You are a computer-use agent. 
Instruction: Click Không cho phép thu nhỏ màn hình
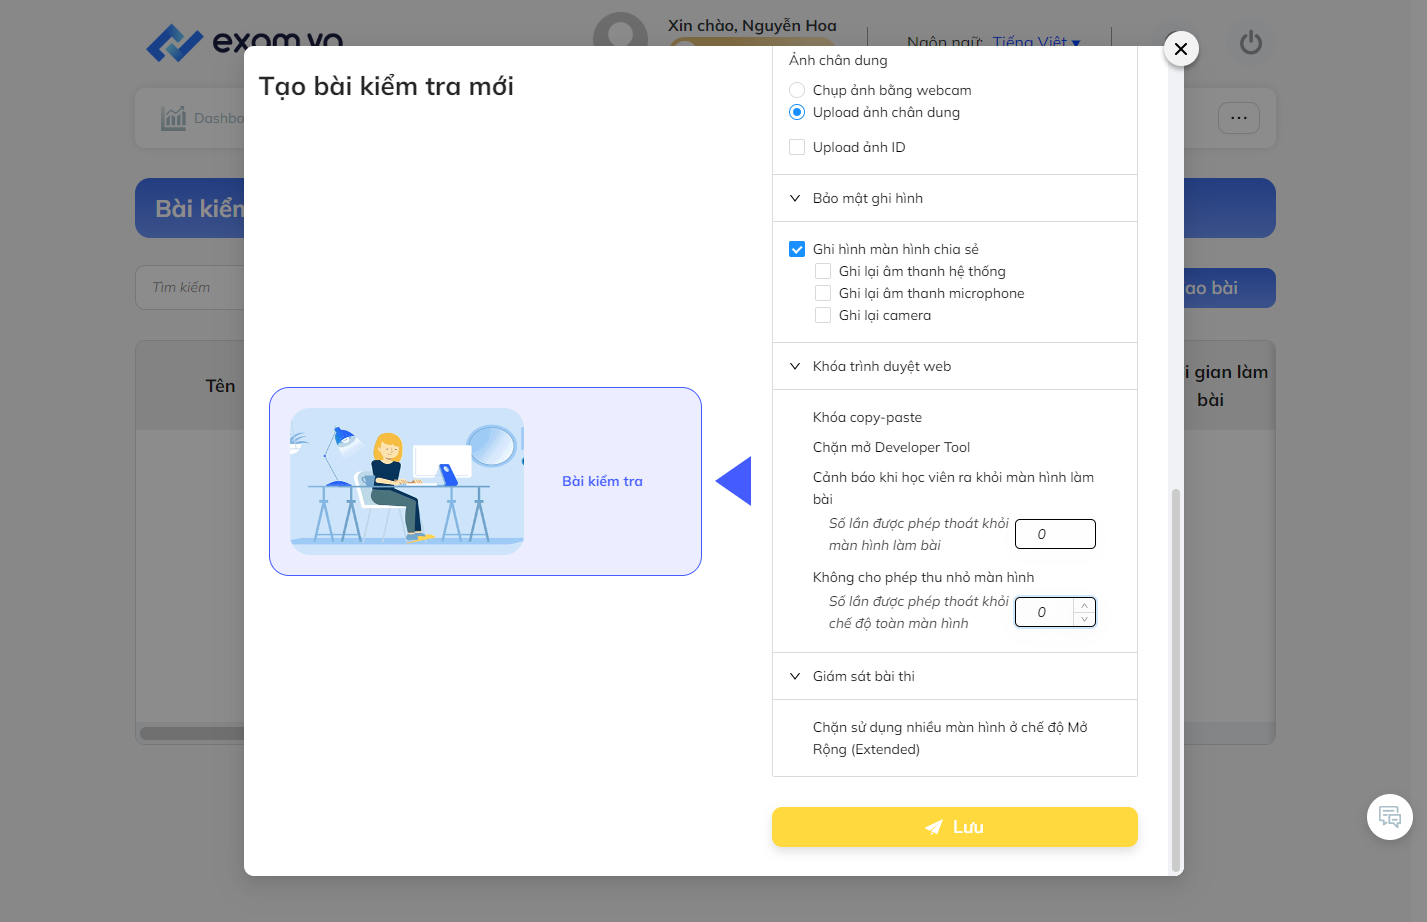(x=923, y=577)
